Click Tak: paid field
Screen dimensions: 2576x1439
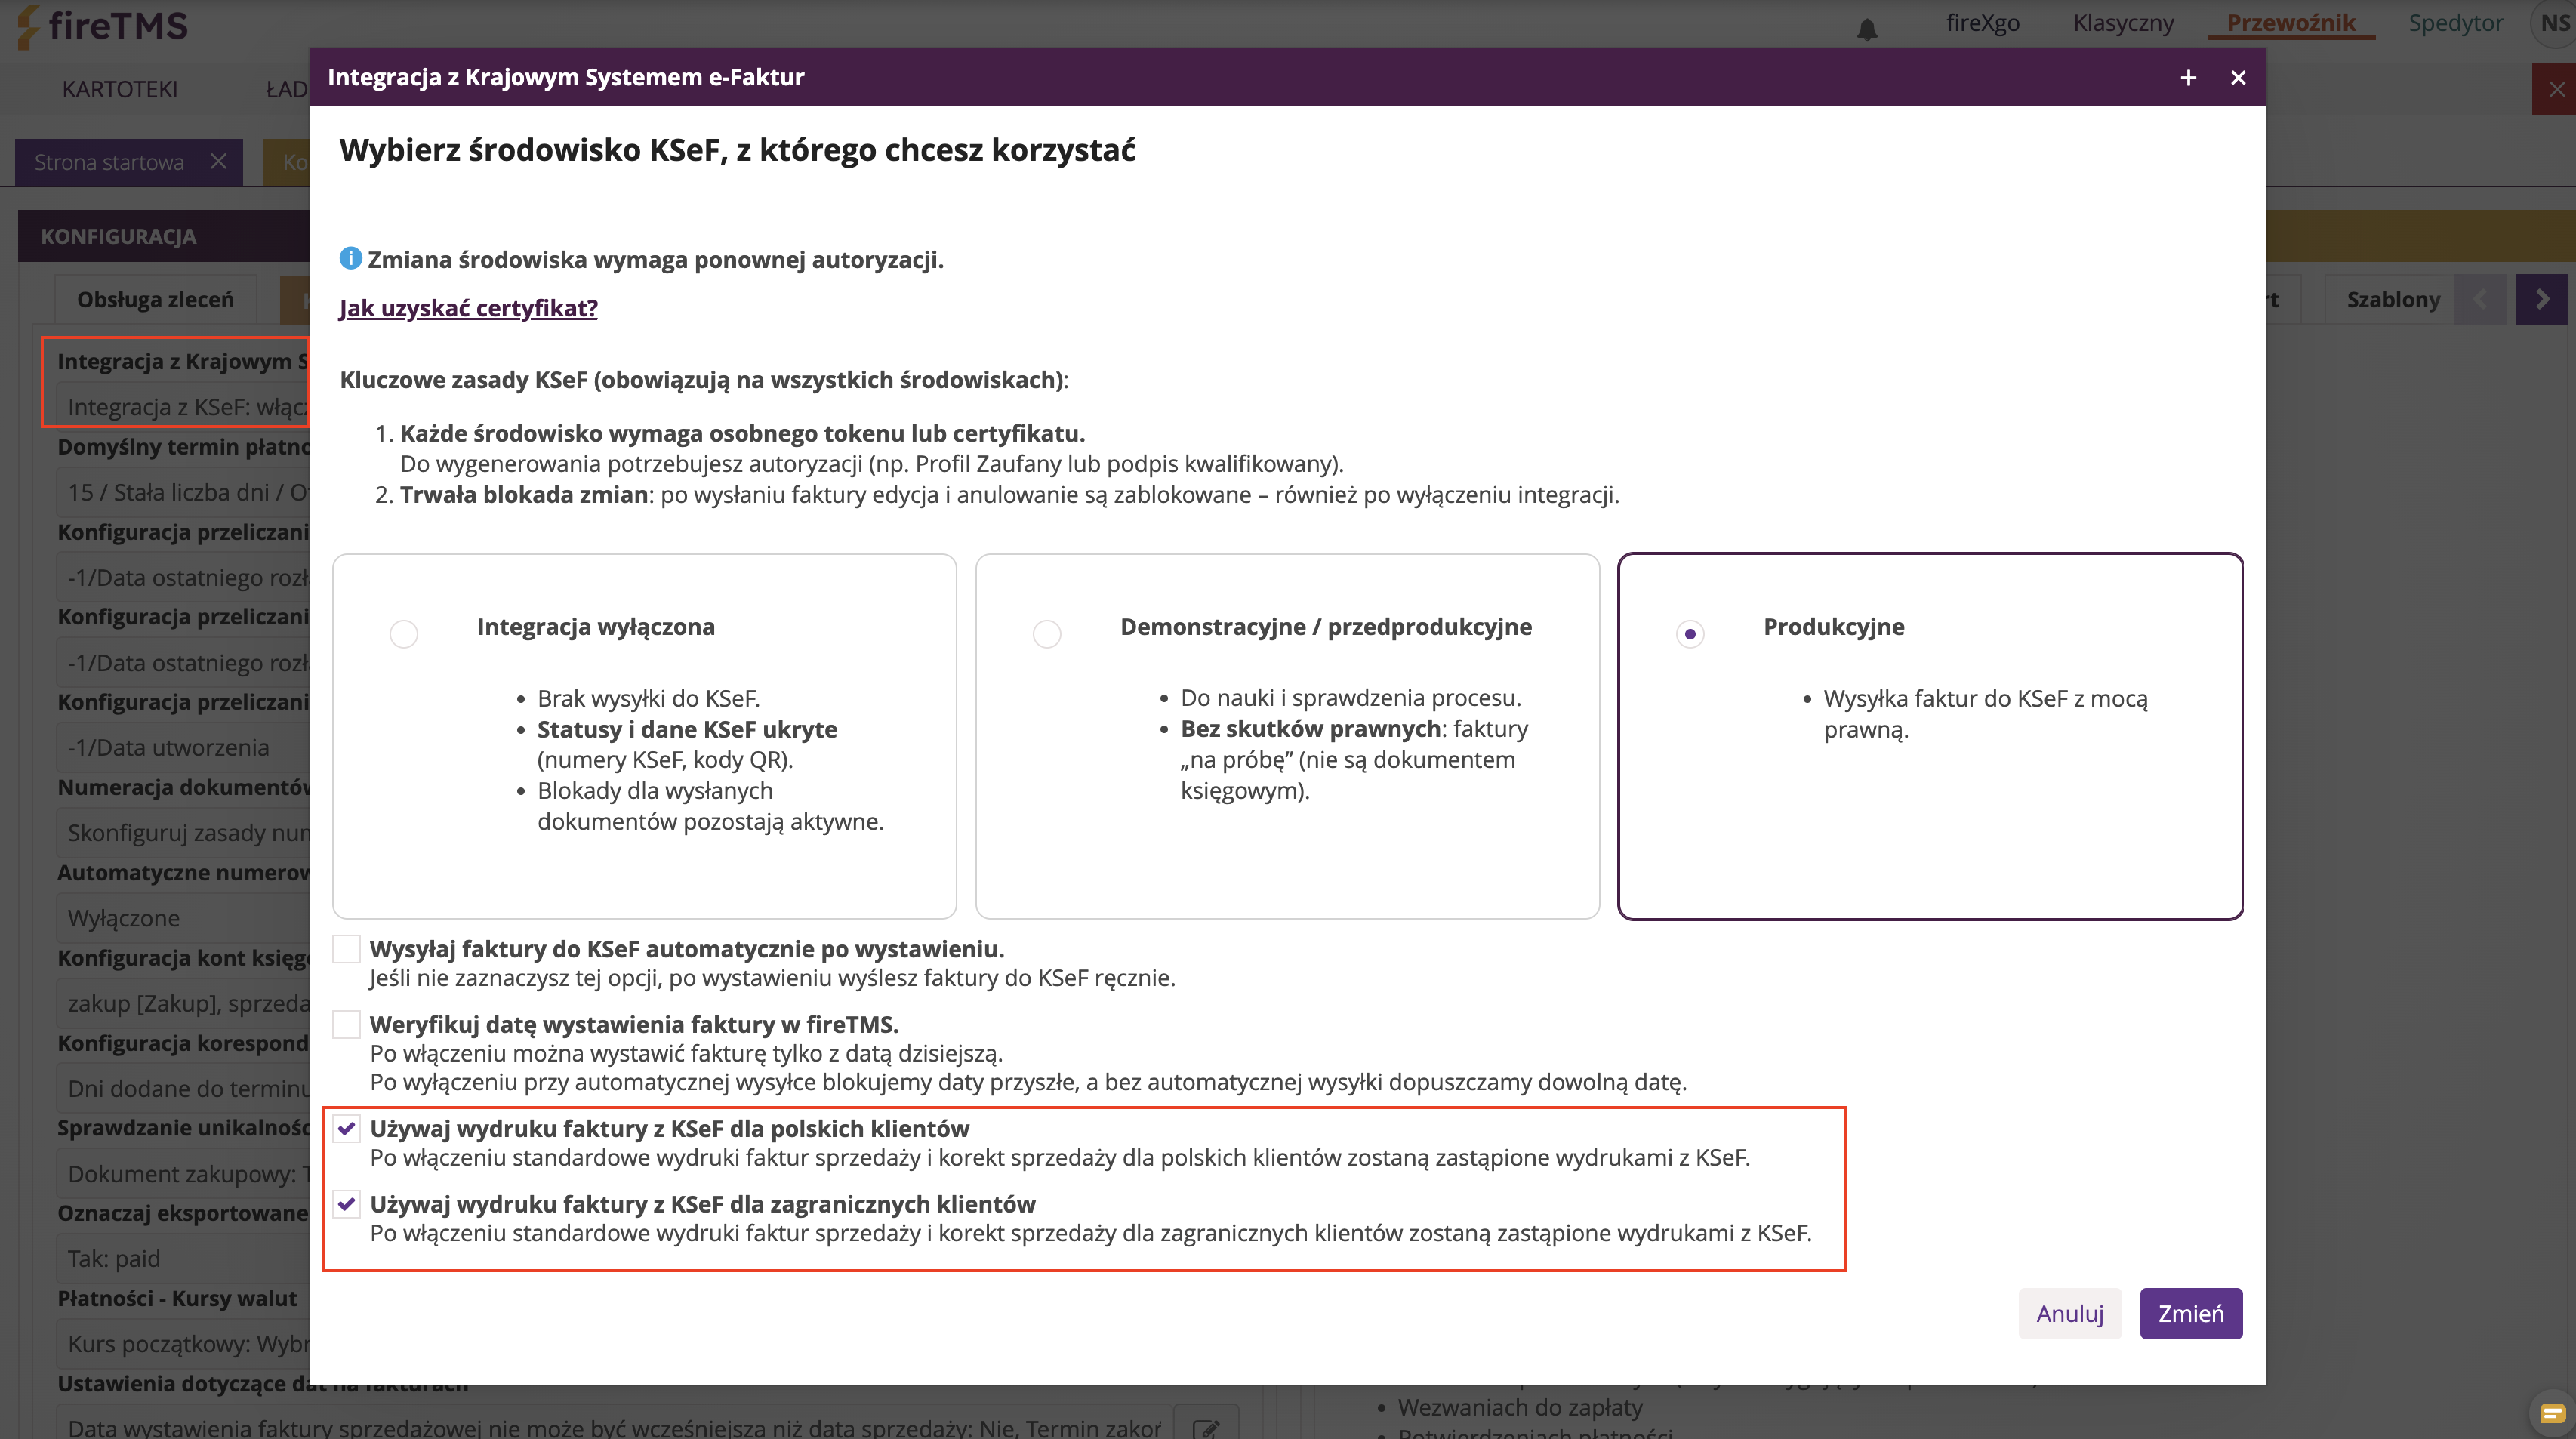(x=183, y=1258)
